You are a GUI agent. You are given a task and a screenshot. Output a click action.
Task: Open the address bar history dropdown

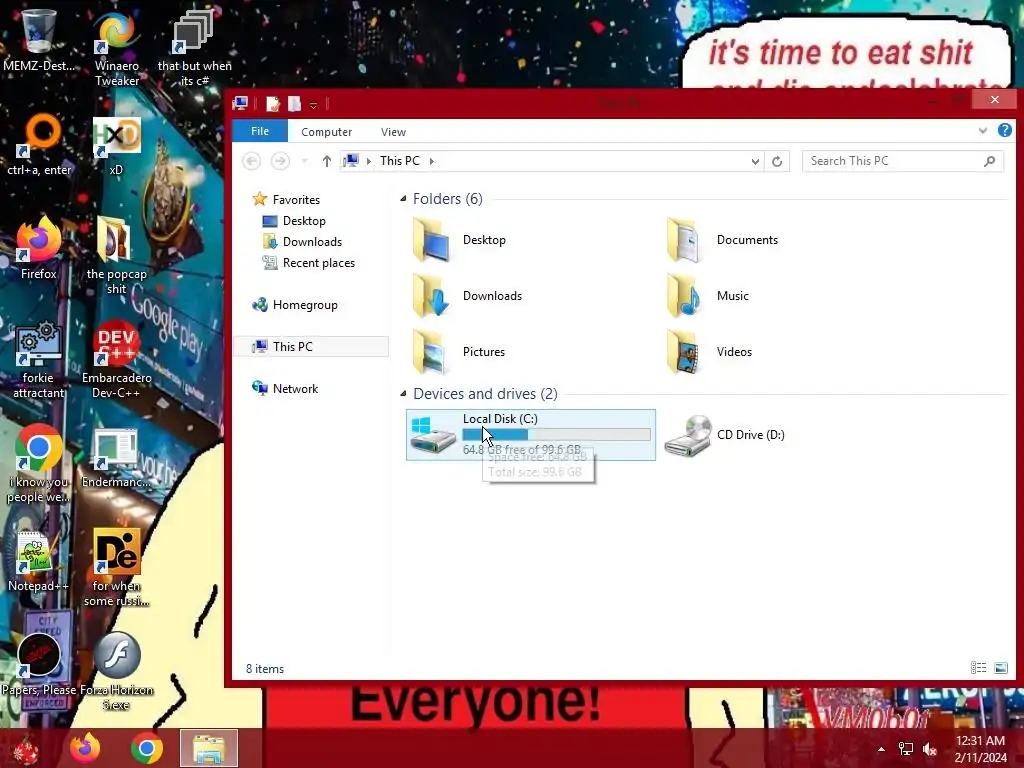[x=755, y=161]
